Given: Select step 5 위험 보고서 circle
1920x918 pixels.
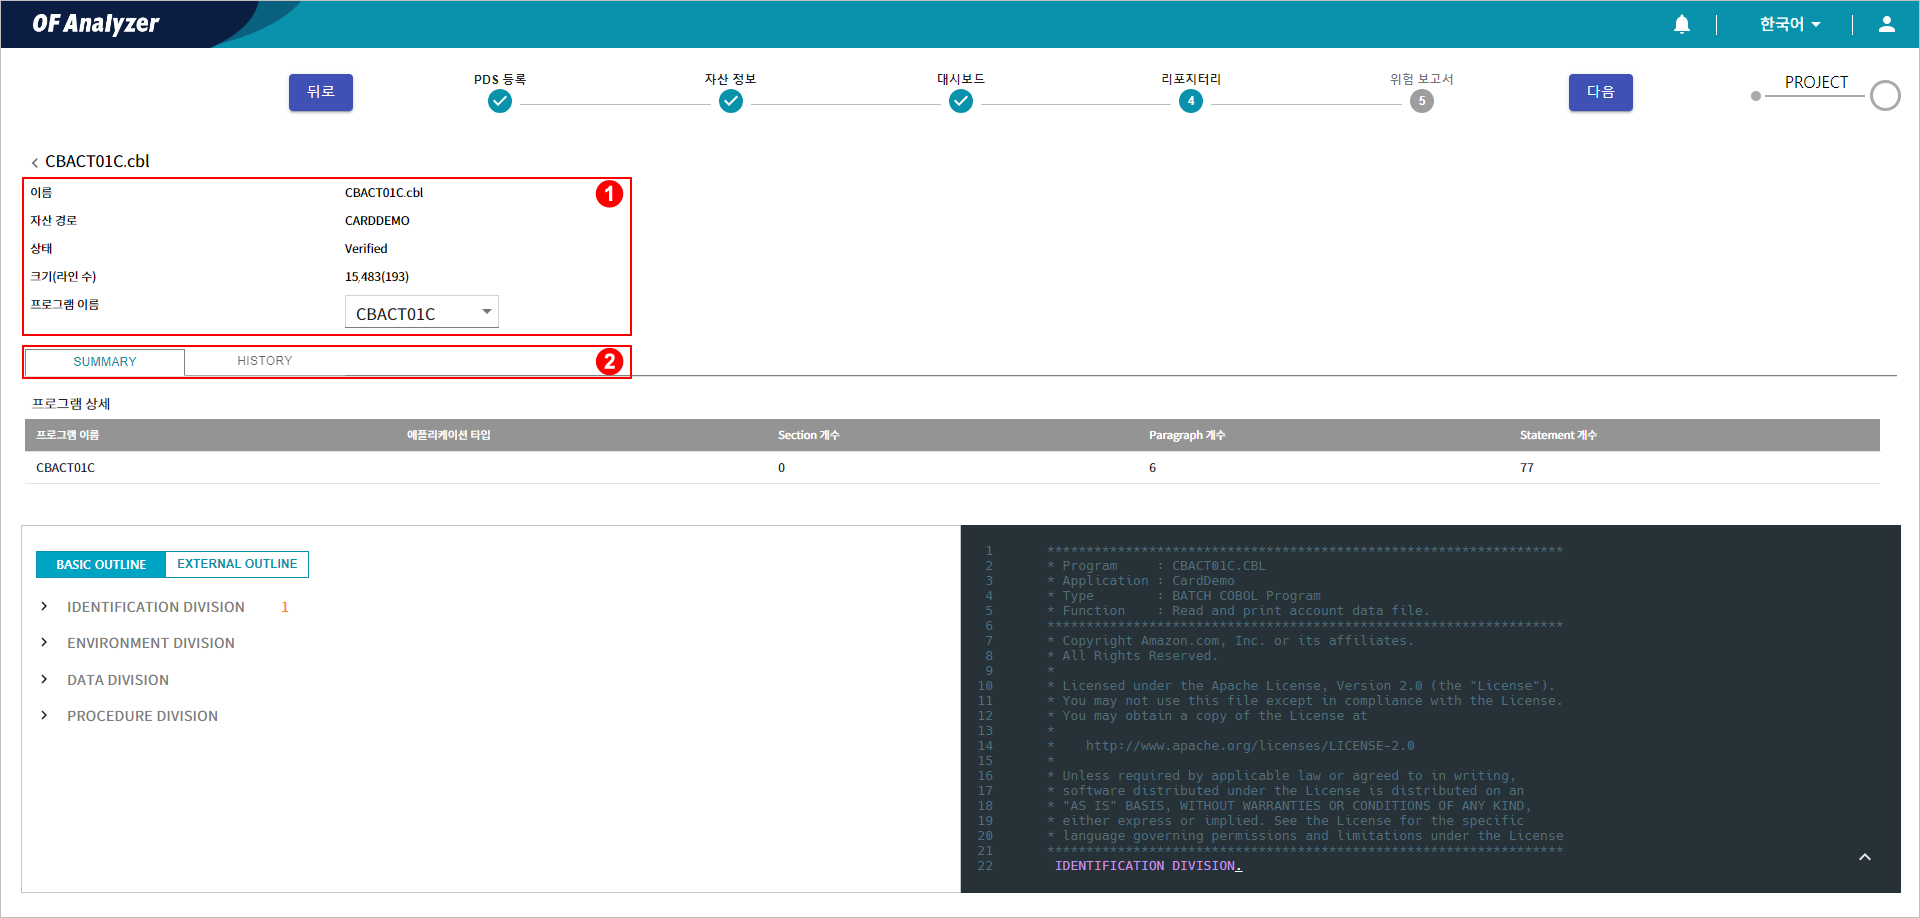Looking at the screenshot, I should coord(1422,101).
